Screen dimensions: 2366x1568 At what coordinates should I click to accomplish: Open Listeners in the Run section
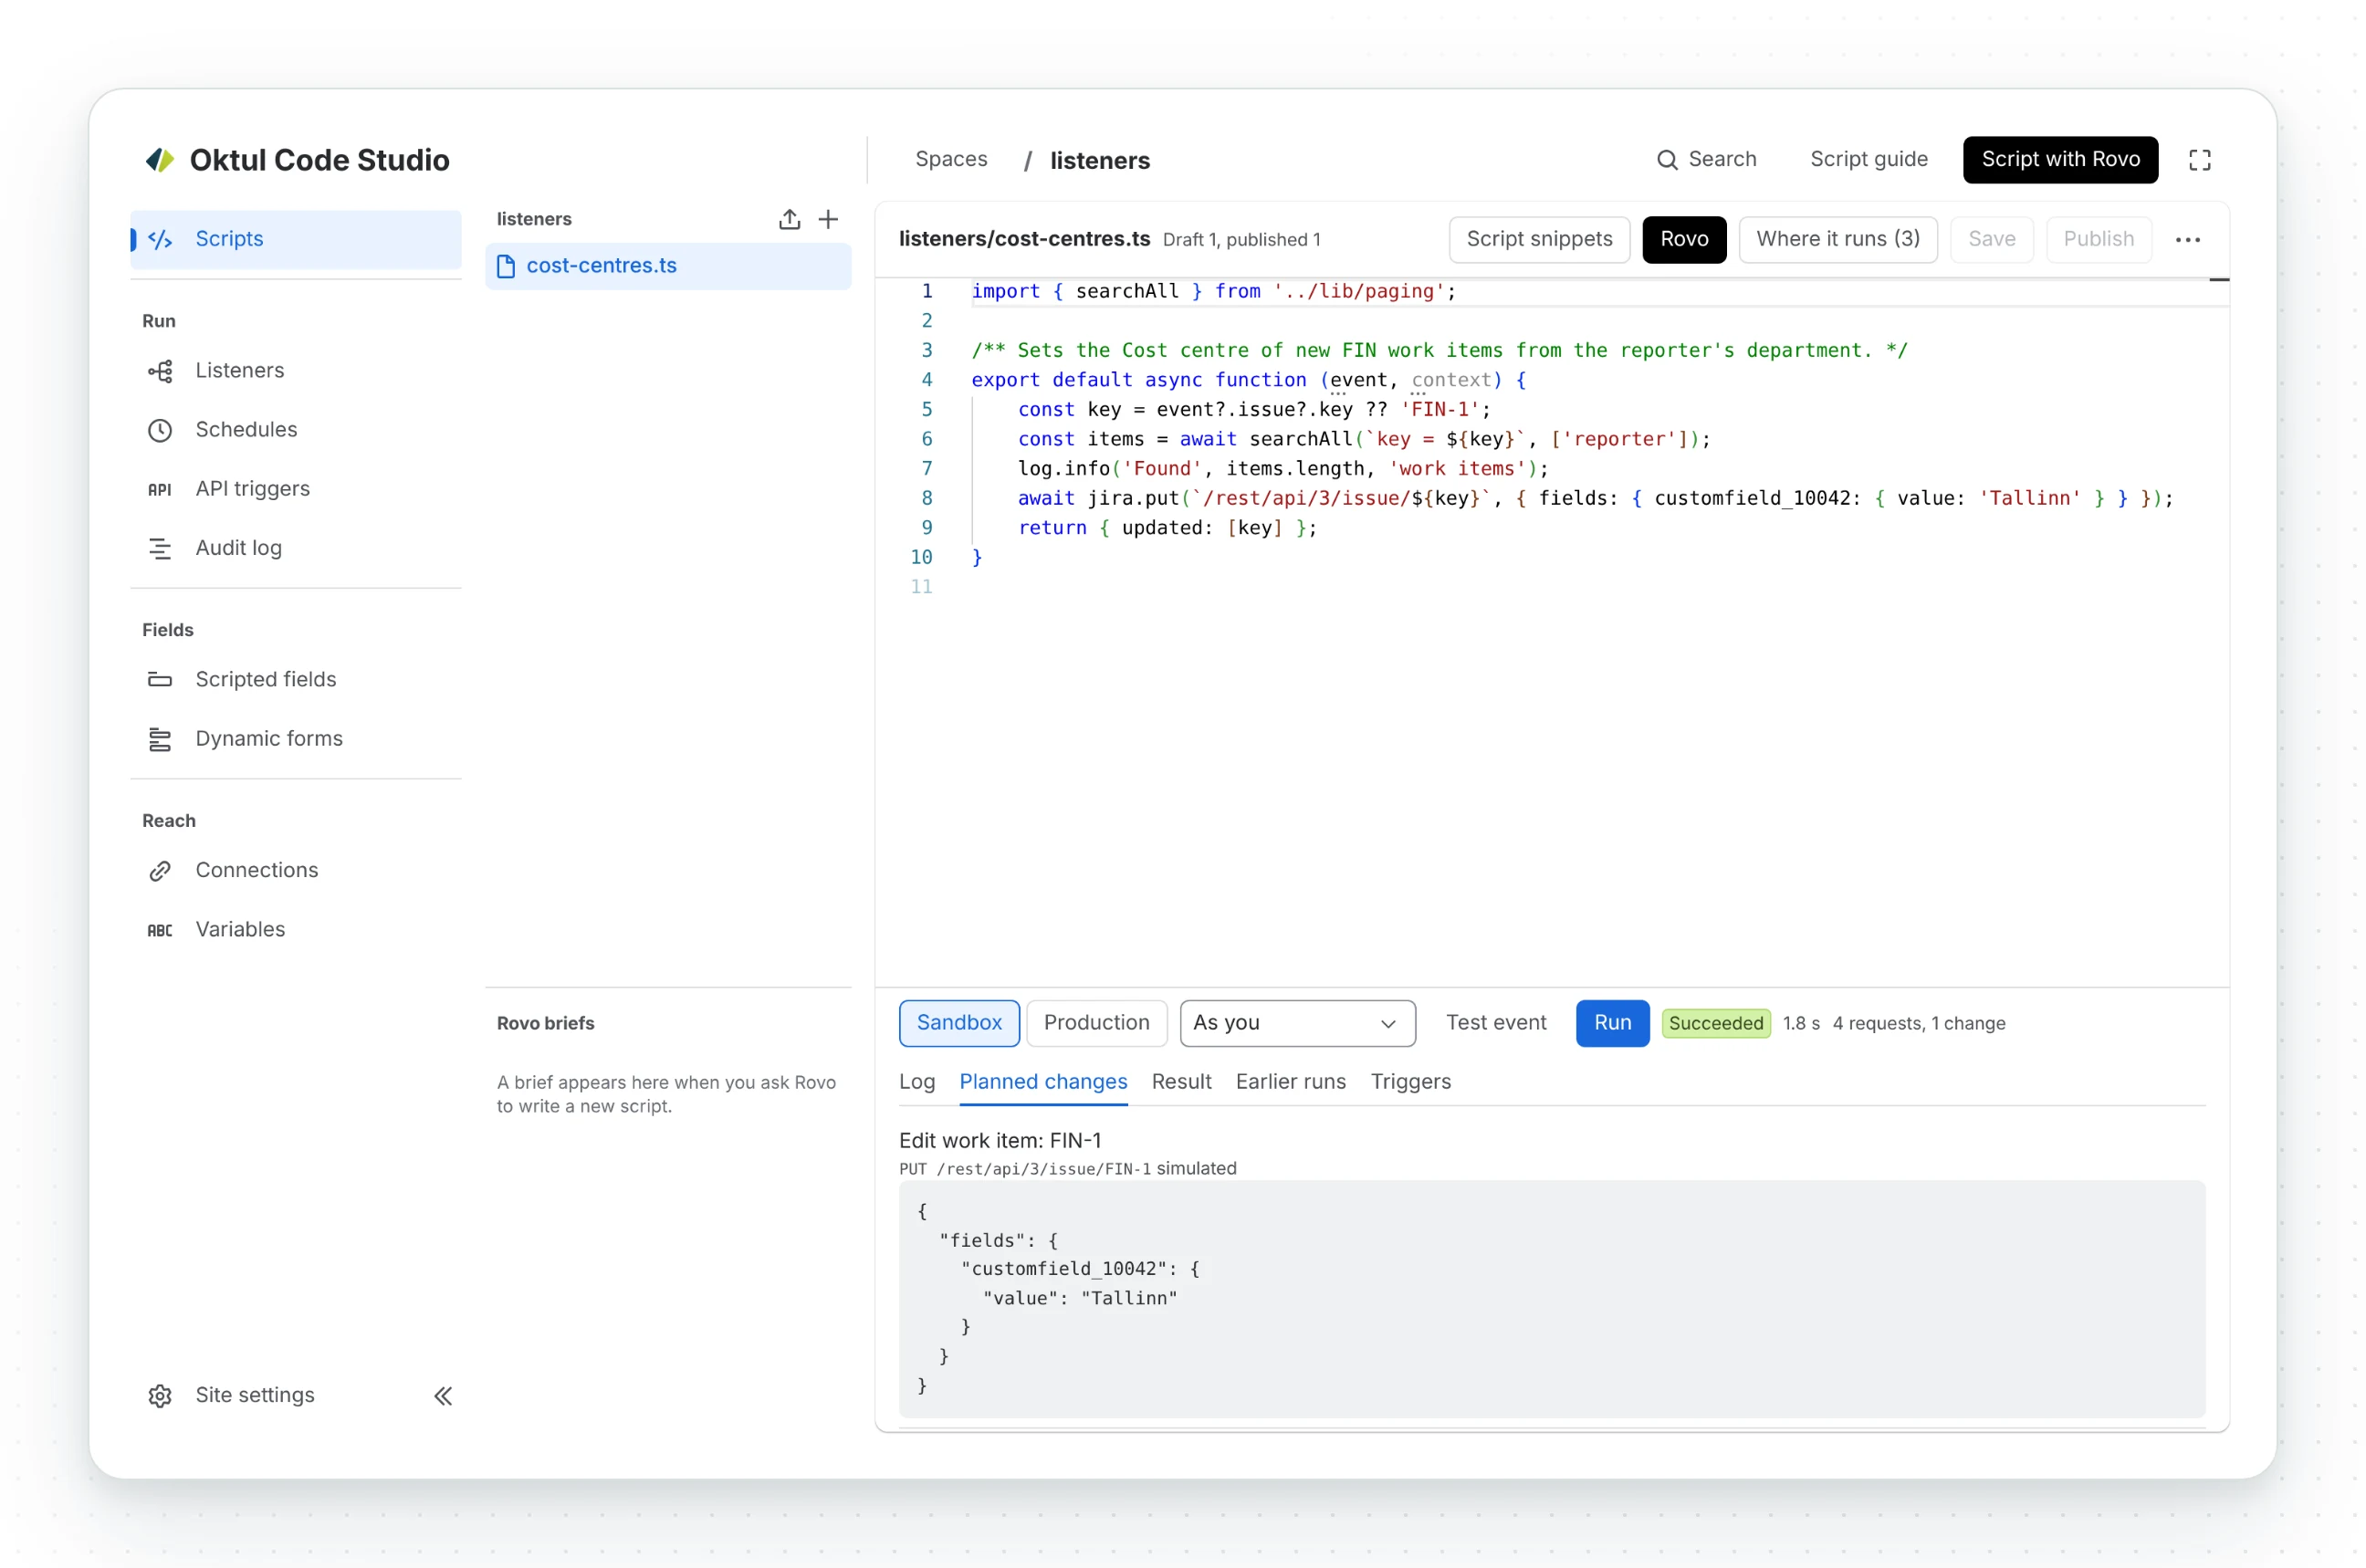[x=296, y=371]
